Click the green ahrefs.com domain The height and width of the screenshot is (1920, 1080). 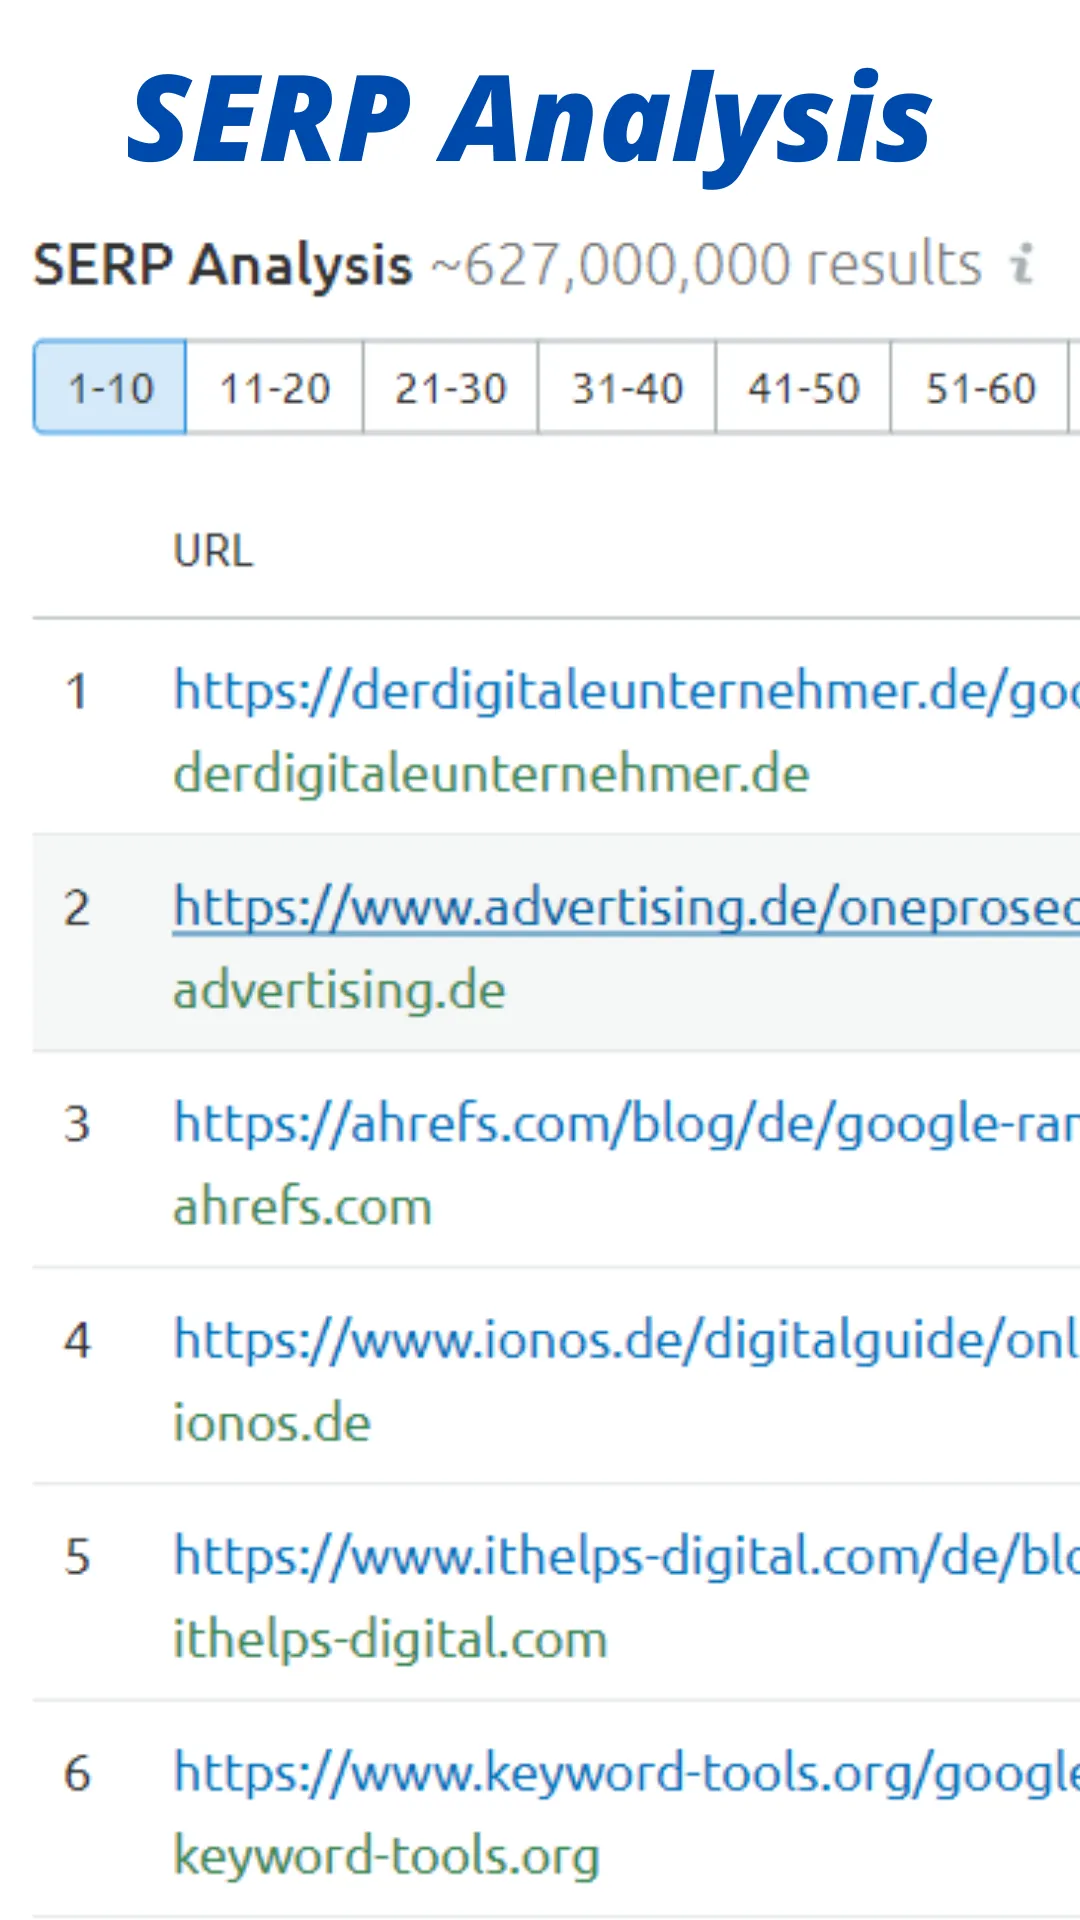302,1207
